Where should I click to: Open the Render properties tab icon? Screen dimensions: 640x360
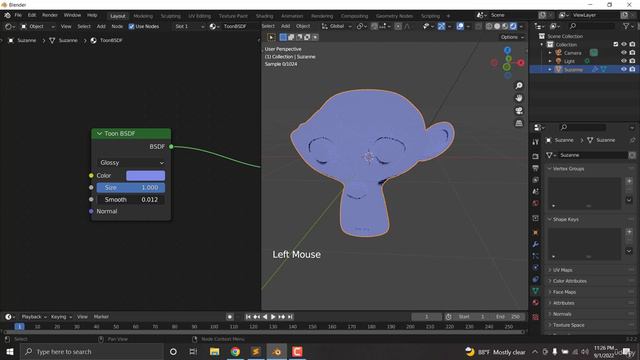click(x=536, y=156)
